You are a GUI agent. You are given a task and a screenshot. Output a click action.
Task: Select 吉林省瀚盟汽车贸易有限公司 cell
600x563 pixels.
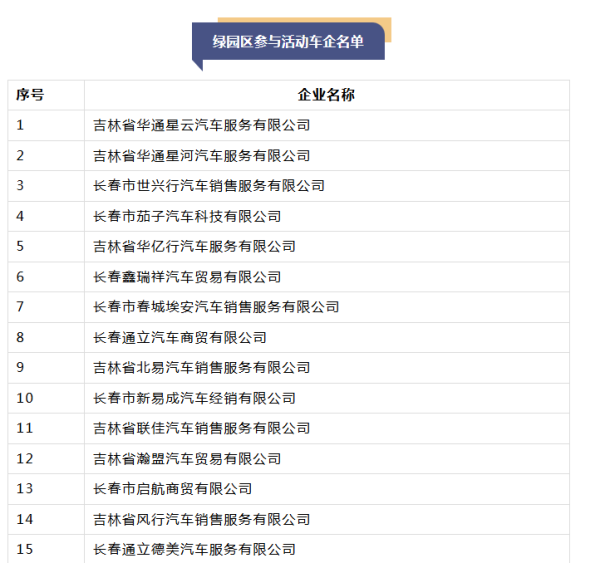(187, 458)
